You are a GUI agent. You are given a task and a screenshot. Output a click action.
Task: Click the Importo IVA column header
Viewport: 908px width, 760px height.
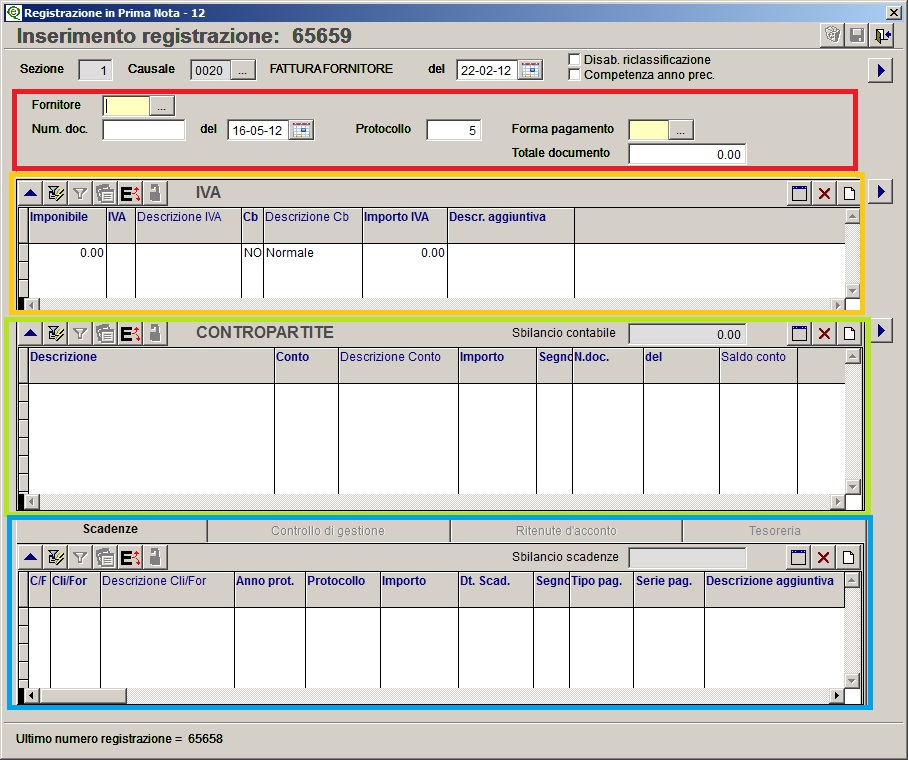[405, 225]
